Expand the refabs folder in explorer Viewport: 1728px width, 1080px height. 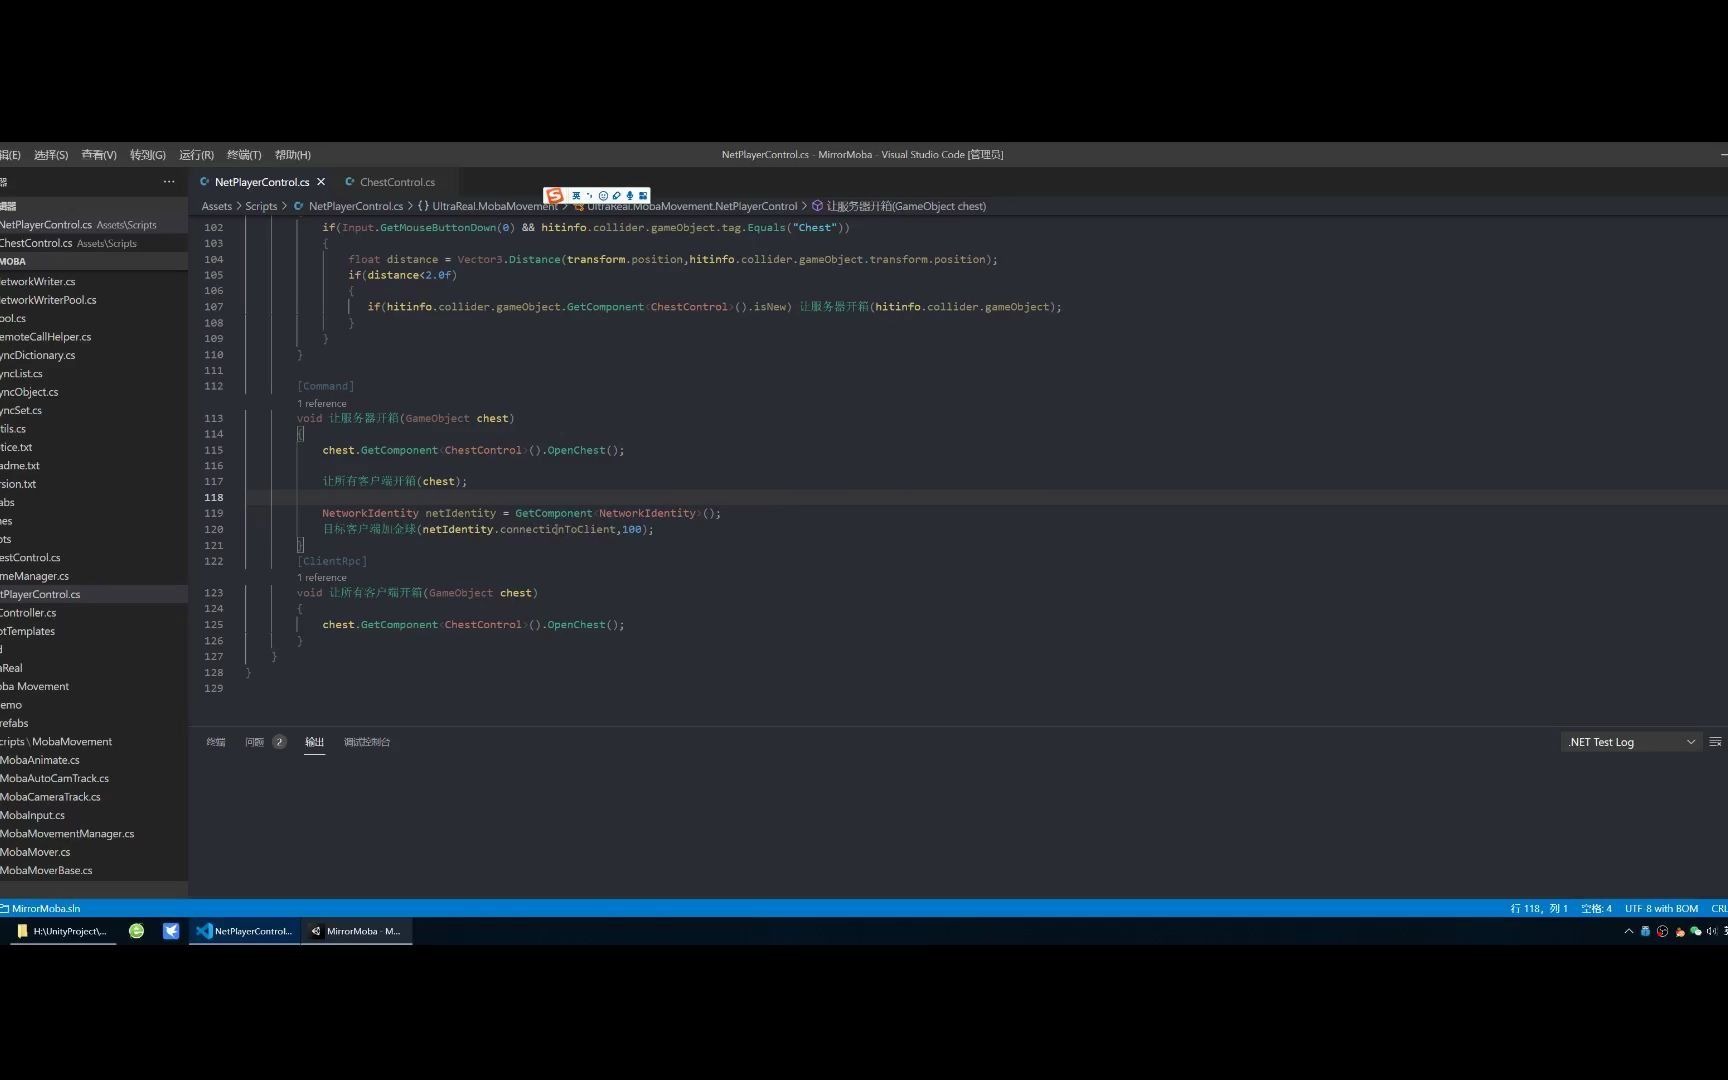point(94,723)
